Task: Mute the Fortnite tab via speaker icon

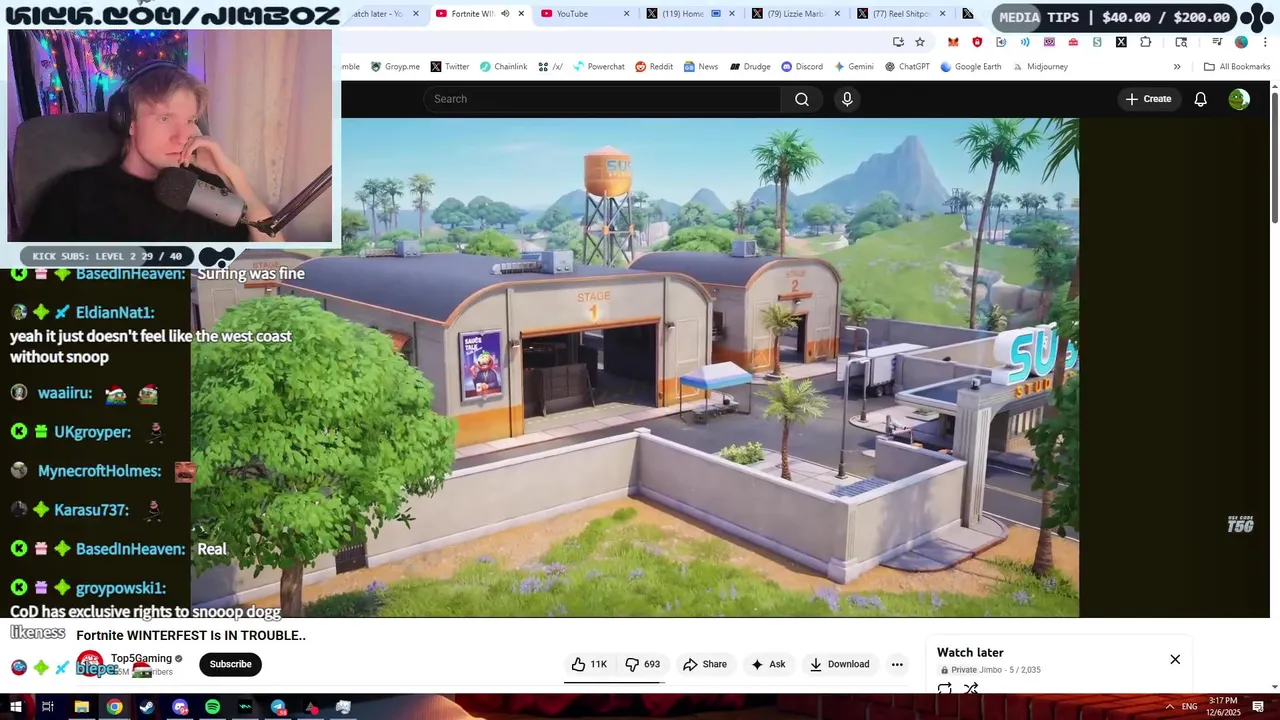Action: 505,14
